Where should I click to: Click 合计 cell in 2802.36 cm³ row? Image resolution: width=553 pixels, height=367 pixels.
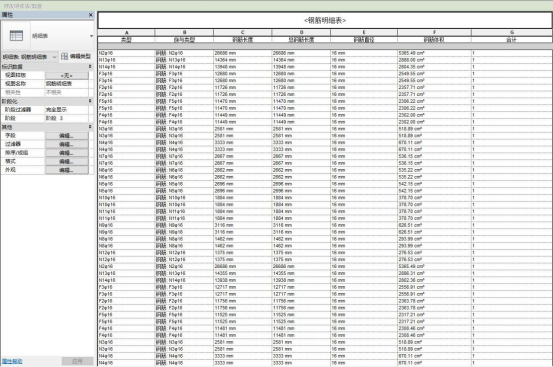click(512, 280)
